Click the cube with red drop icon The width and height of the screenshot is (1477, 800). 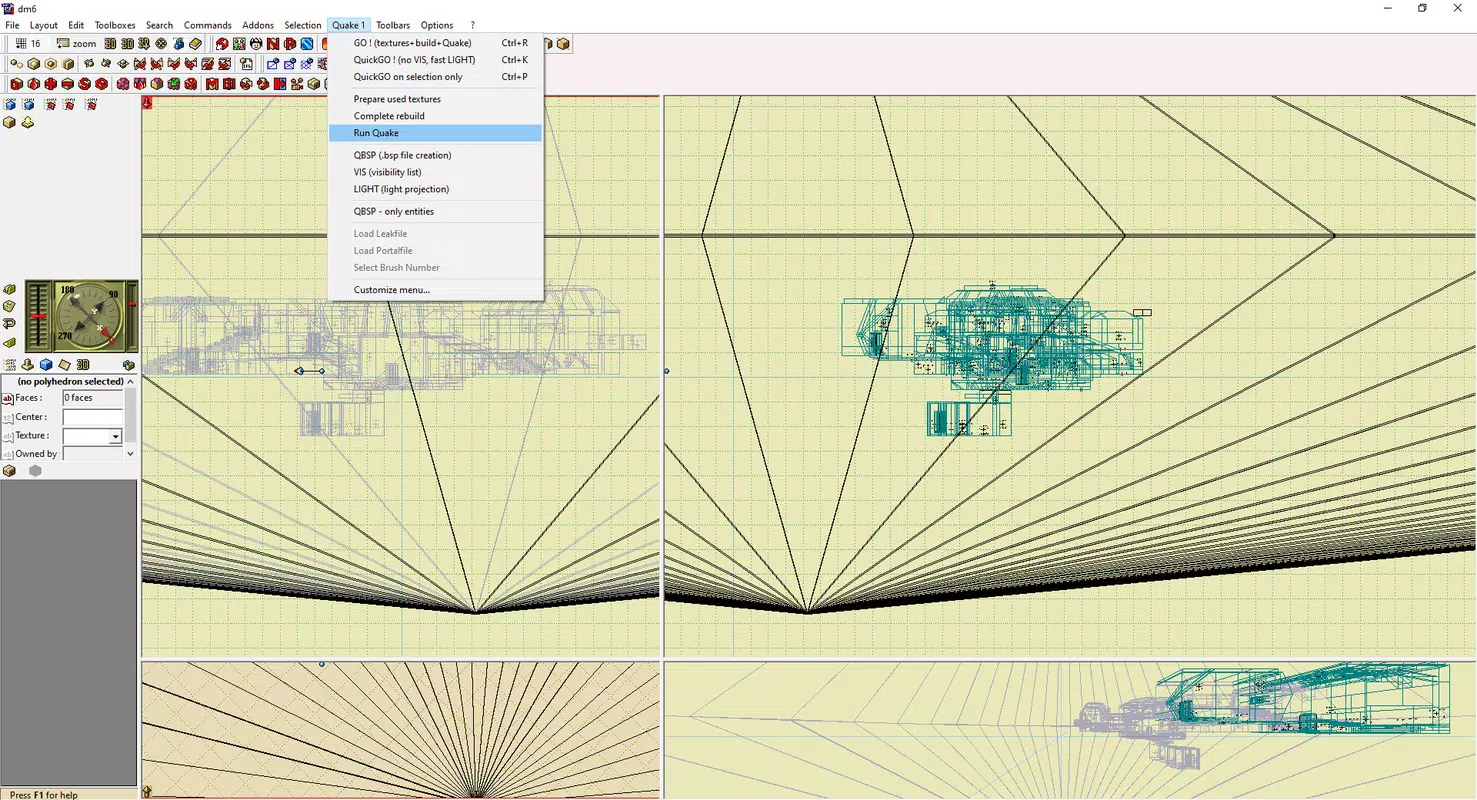34,84
